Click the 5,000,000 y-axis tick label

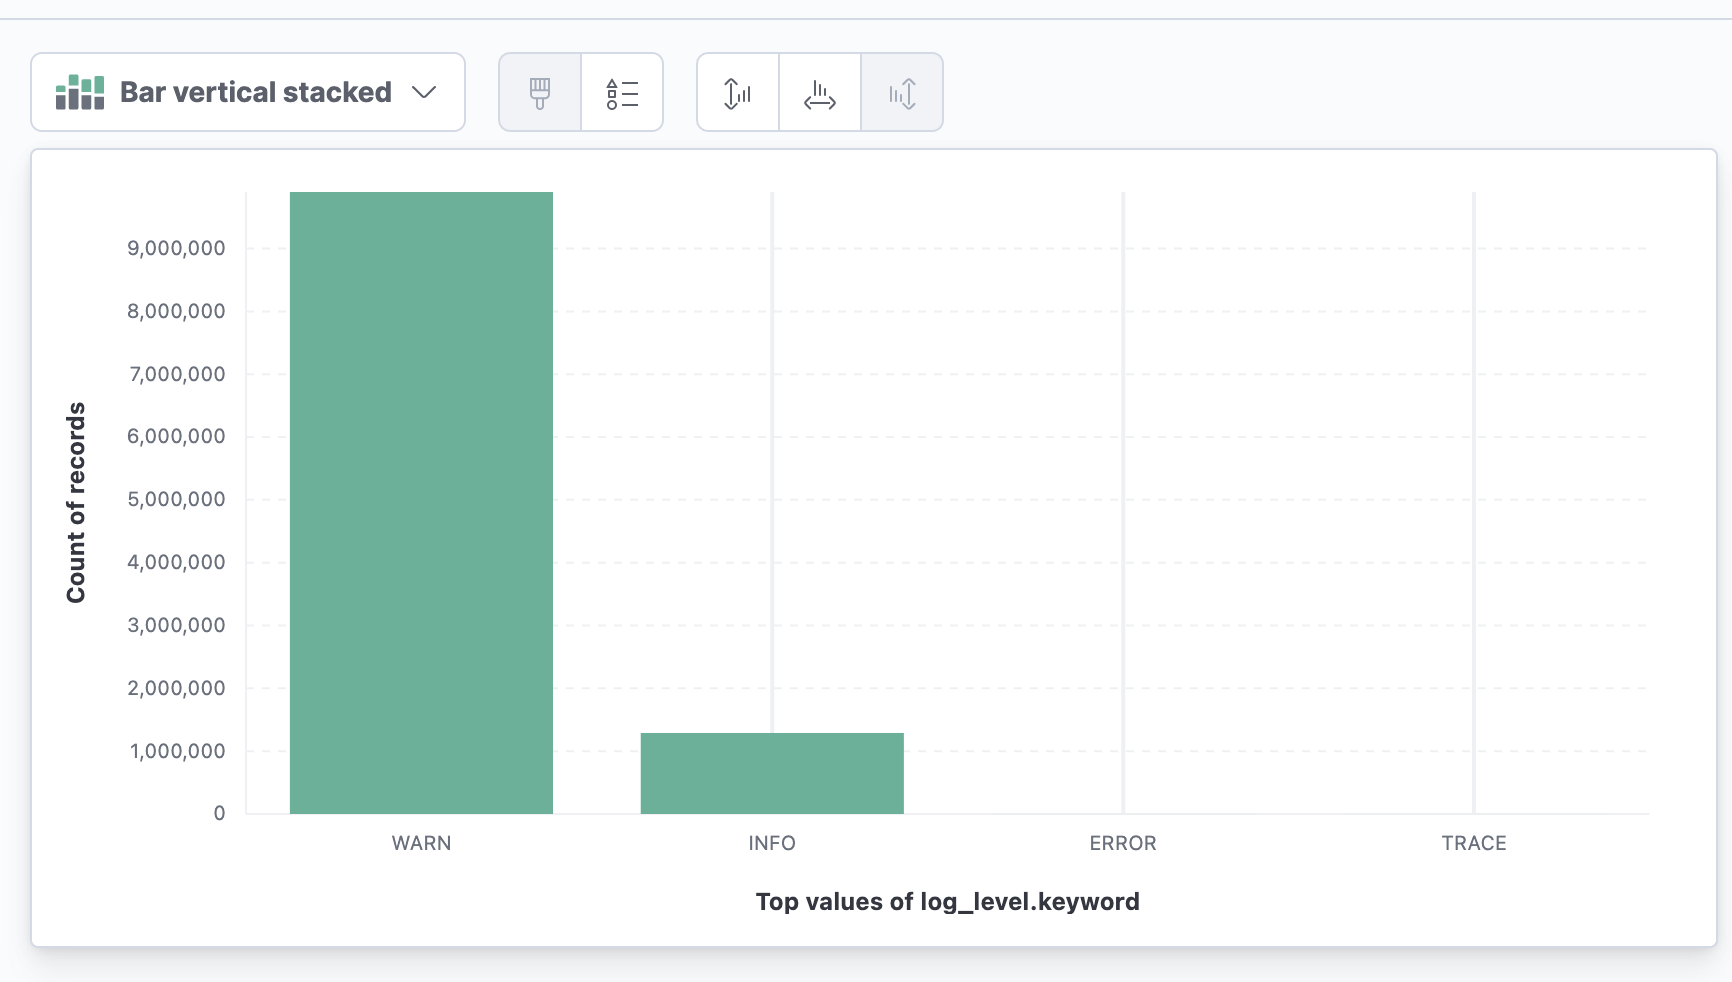coord(176,499)
